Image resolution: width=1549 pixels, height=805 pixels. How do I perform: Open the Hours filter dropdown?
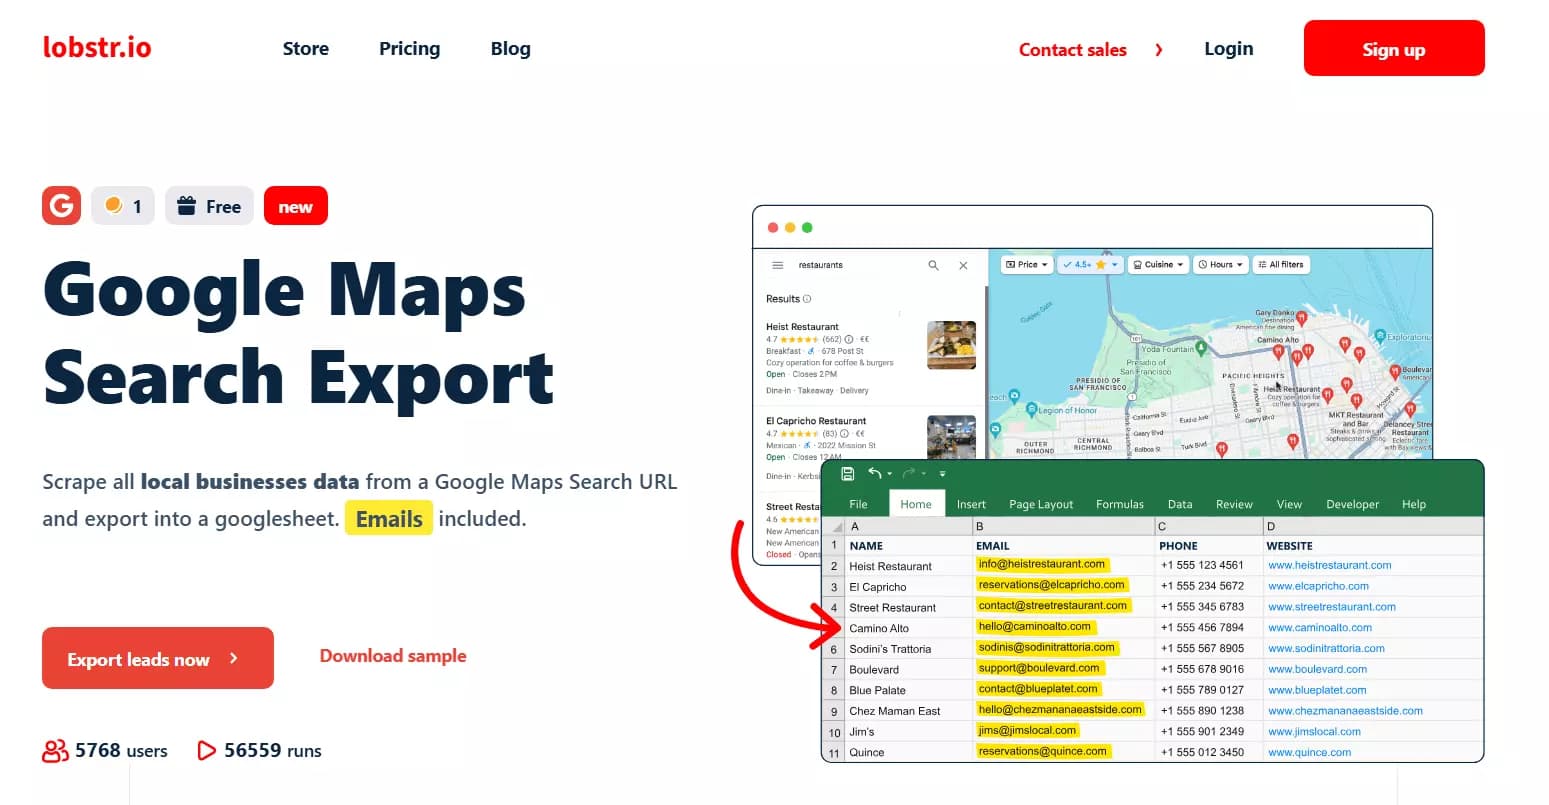coord(1221,264)
